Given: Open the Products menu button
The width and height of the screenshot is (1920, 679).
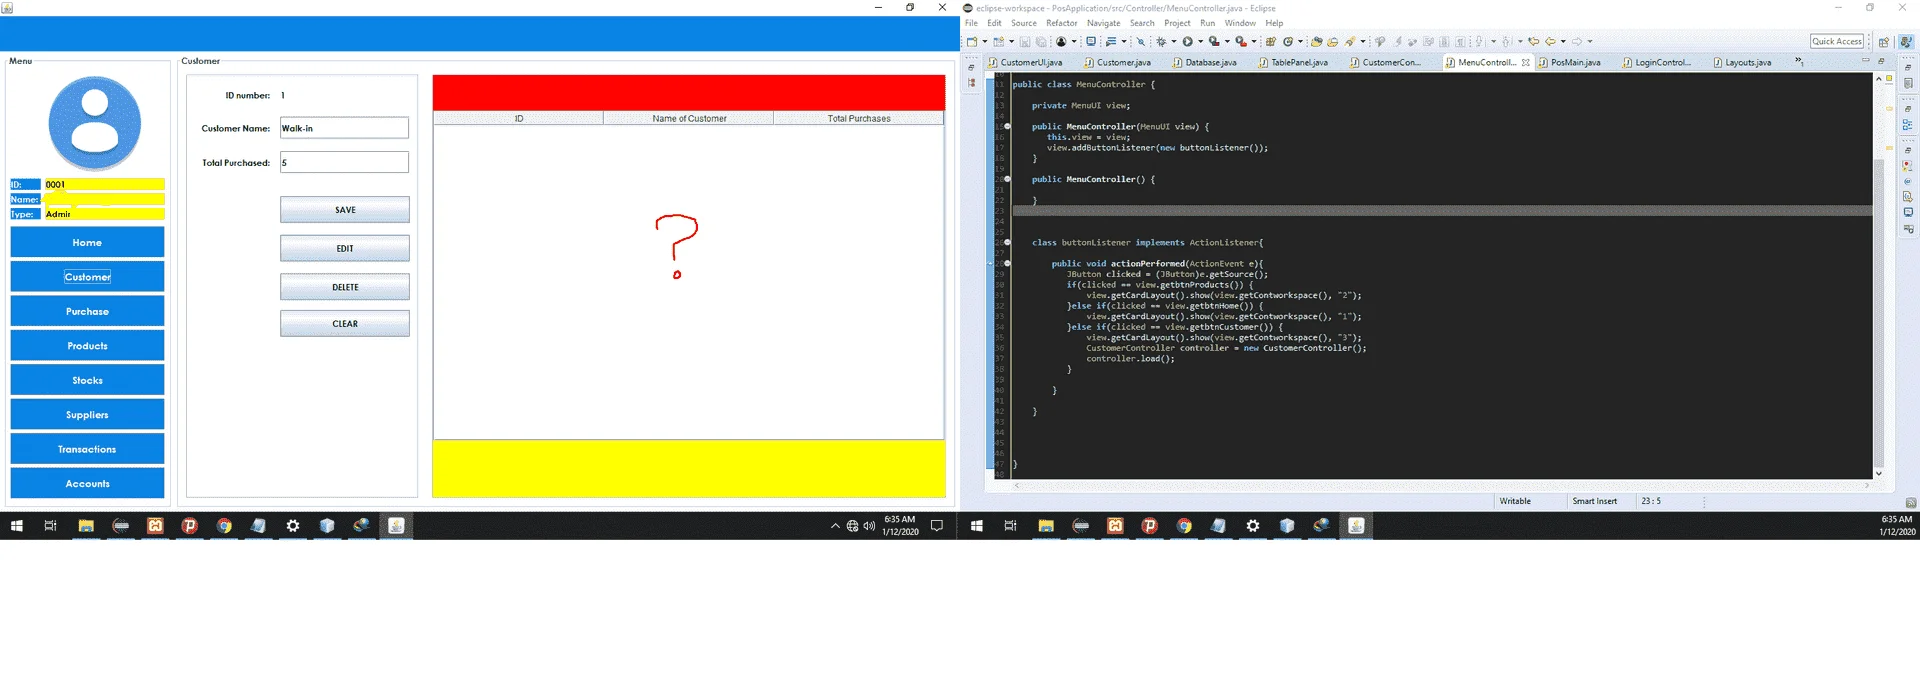Looking at the screenshot, I should [87, 346].
